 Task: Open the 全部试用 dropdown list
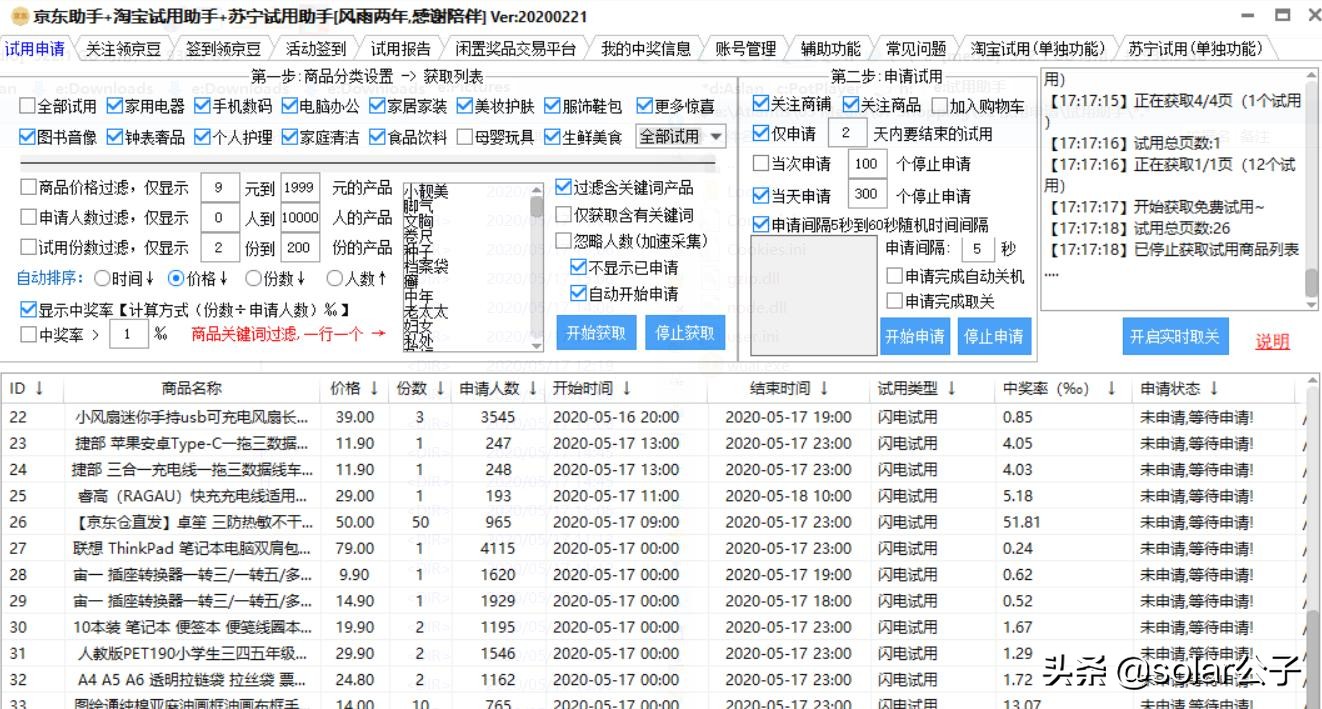click(716, 137)
